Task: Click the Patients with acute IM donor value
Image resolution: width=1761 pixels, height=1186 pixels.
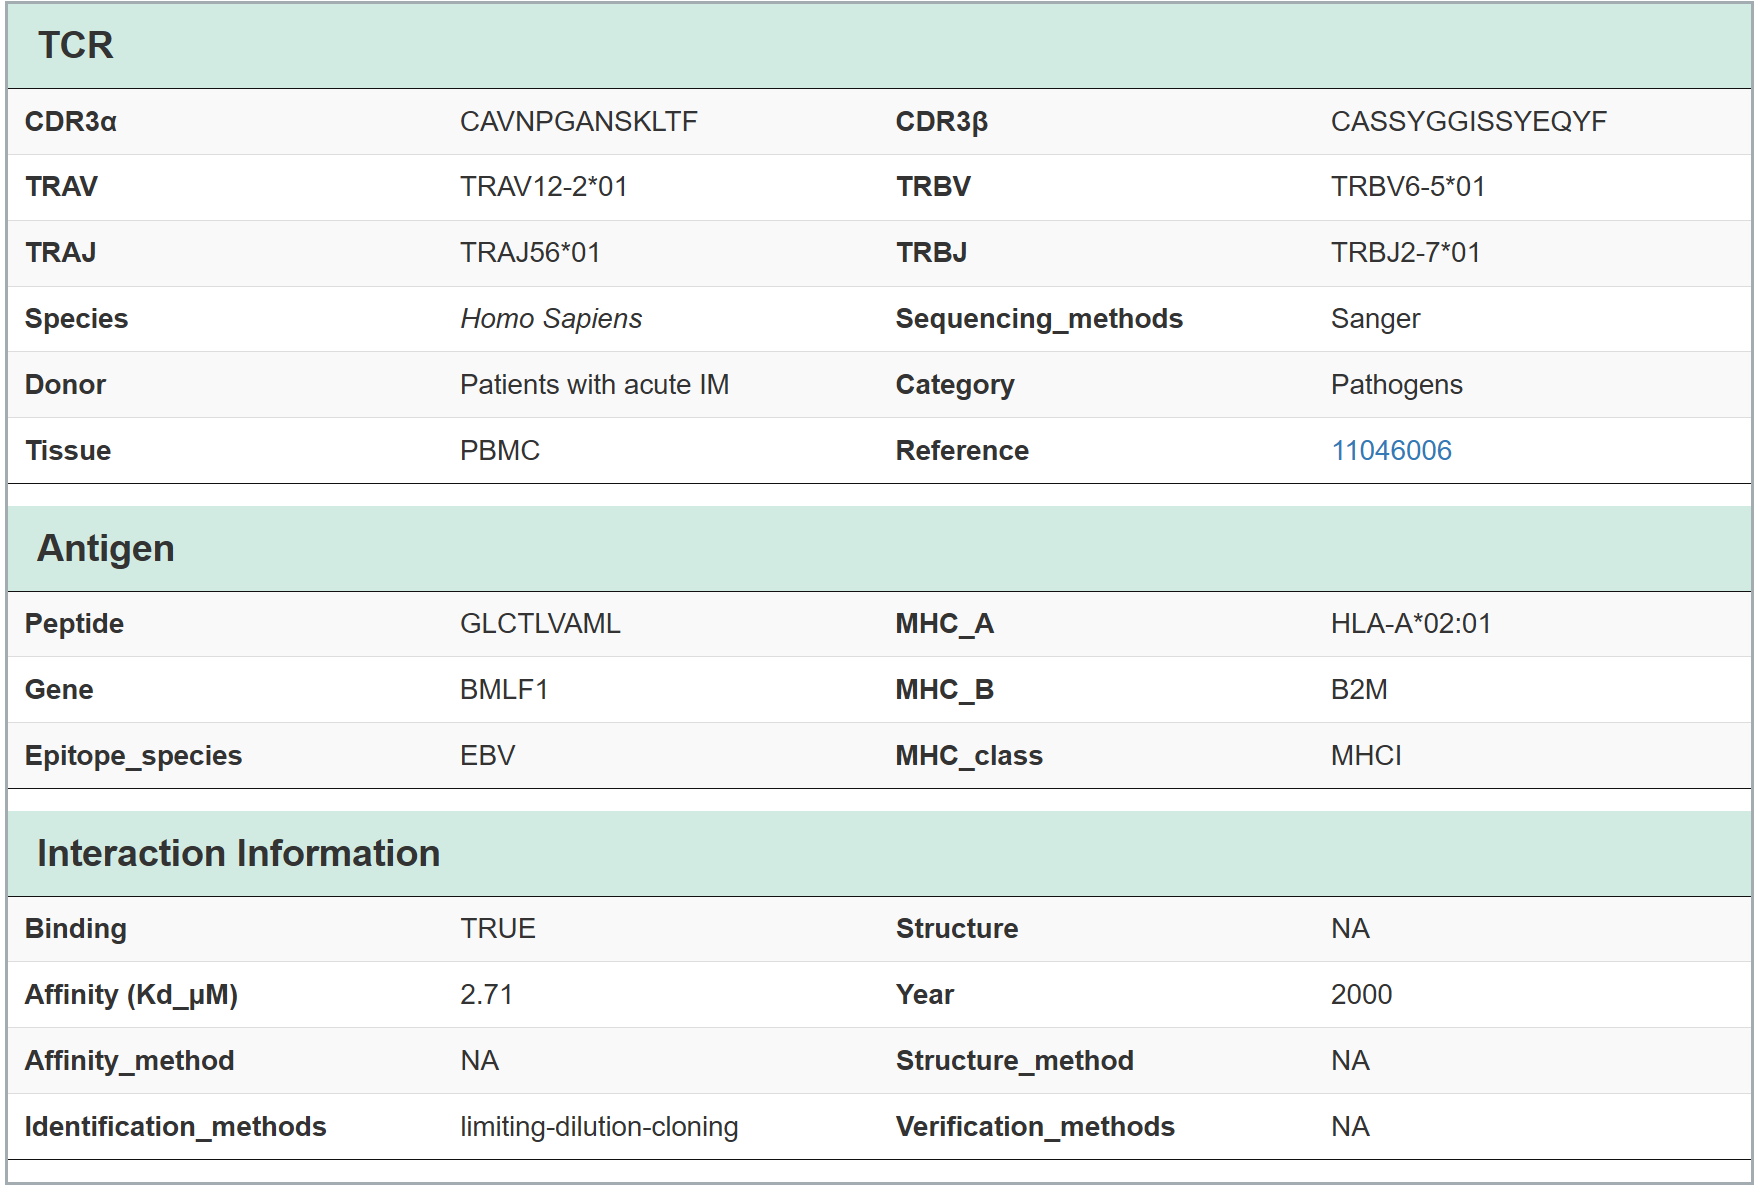Action: [x=594, y=385]
